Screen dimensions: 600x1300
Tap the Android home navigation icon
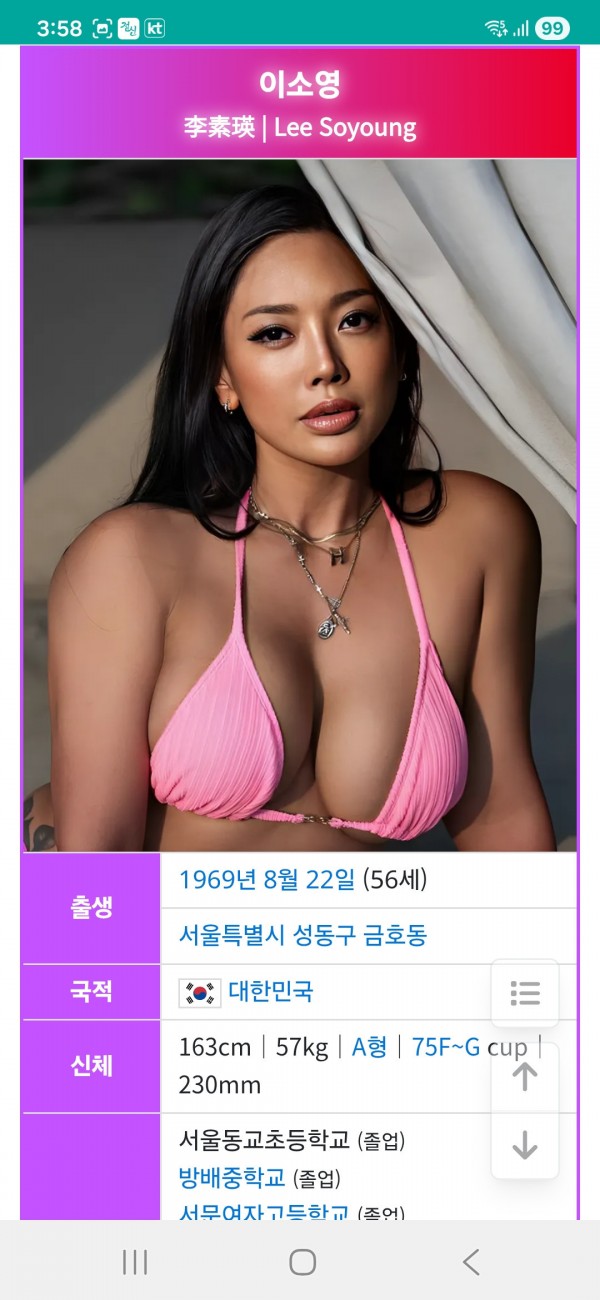pyautogui.click(x=303, y=1262)
